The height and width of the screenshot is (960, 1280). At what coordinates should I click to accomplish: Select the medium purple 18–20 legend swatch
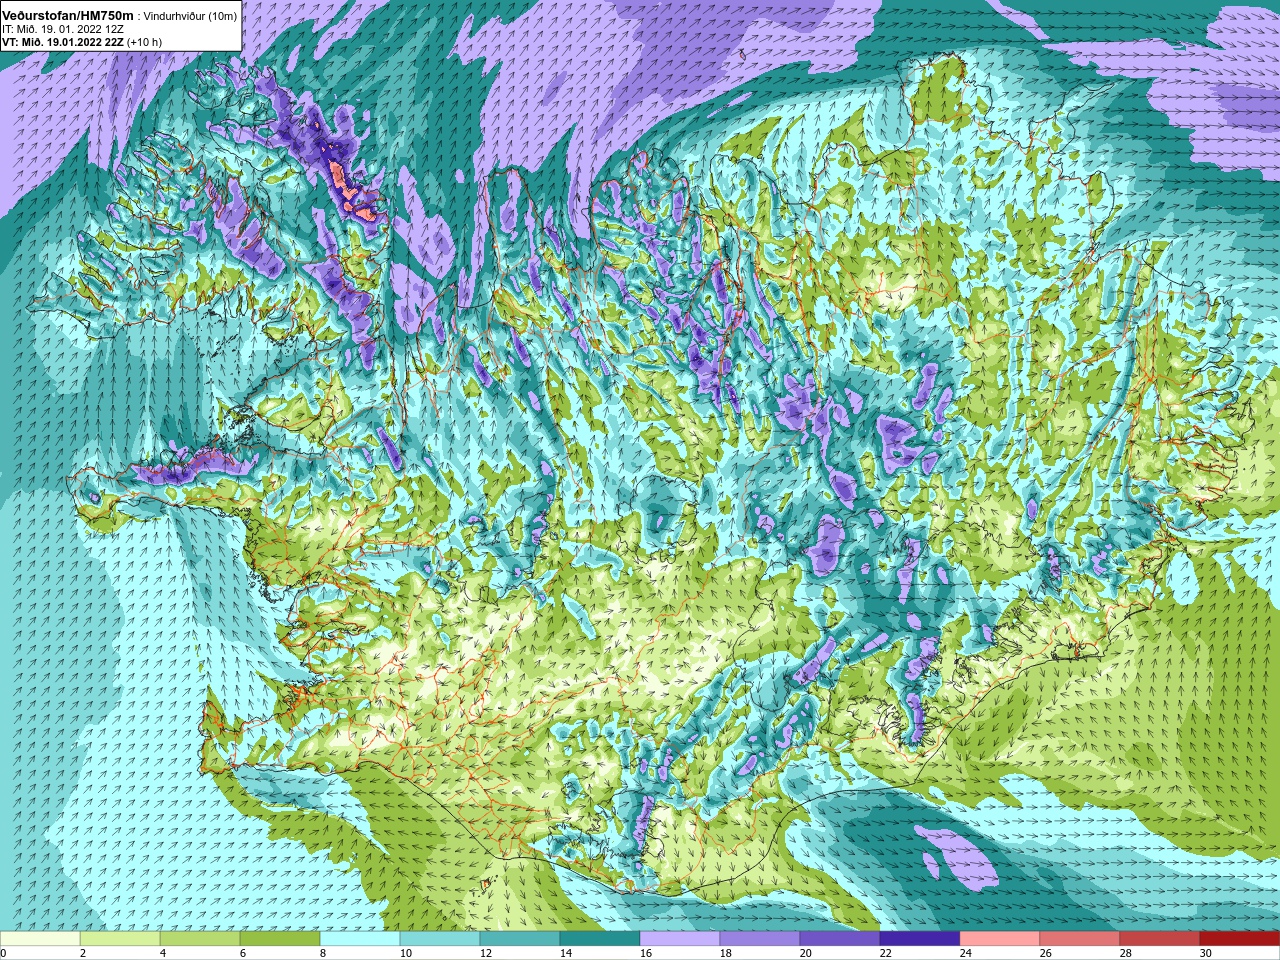click(760, 939)
